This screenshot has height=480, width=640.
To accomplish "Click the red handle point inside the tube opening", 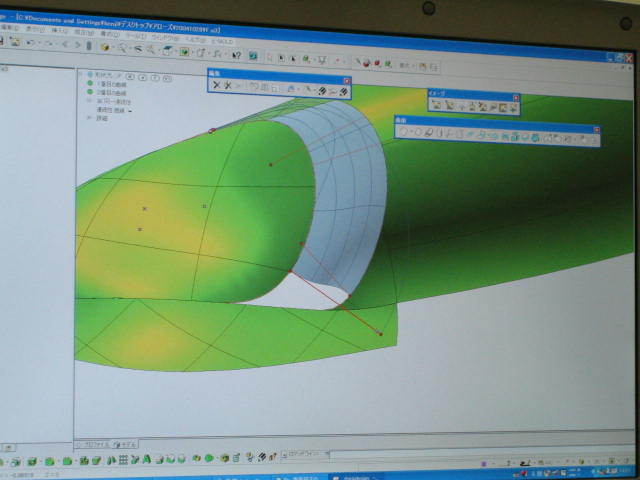I will [271, 164].
